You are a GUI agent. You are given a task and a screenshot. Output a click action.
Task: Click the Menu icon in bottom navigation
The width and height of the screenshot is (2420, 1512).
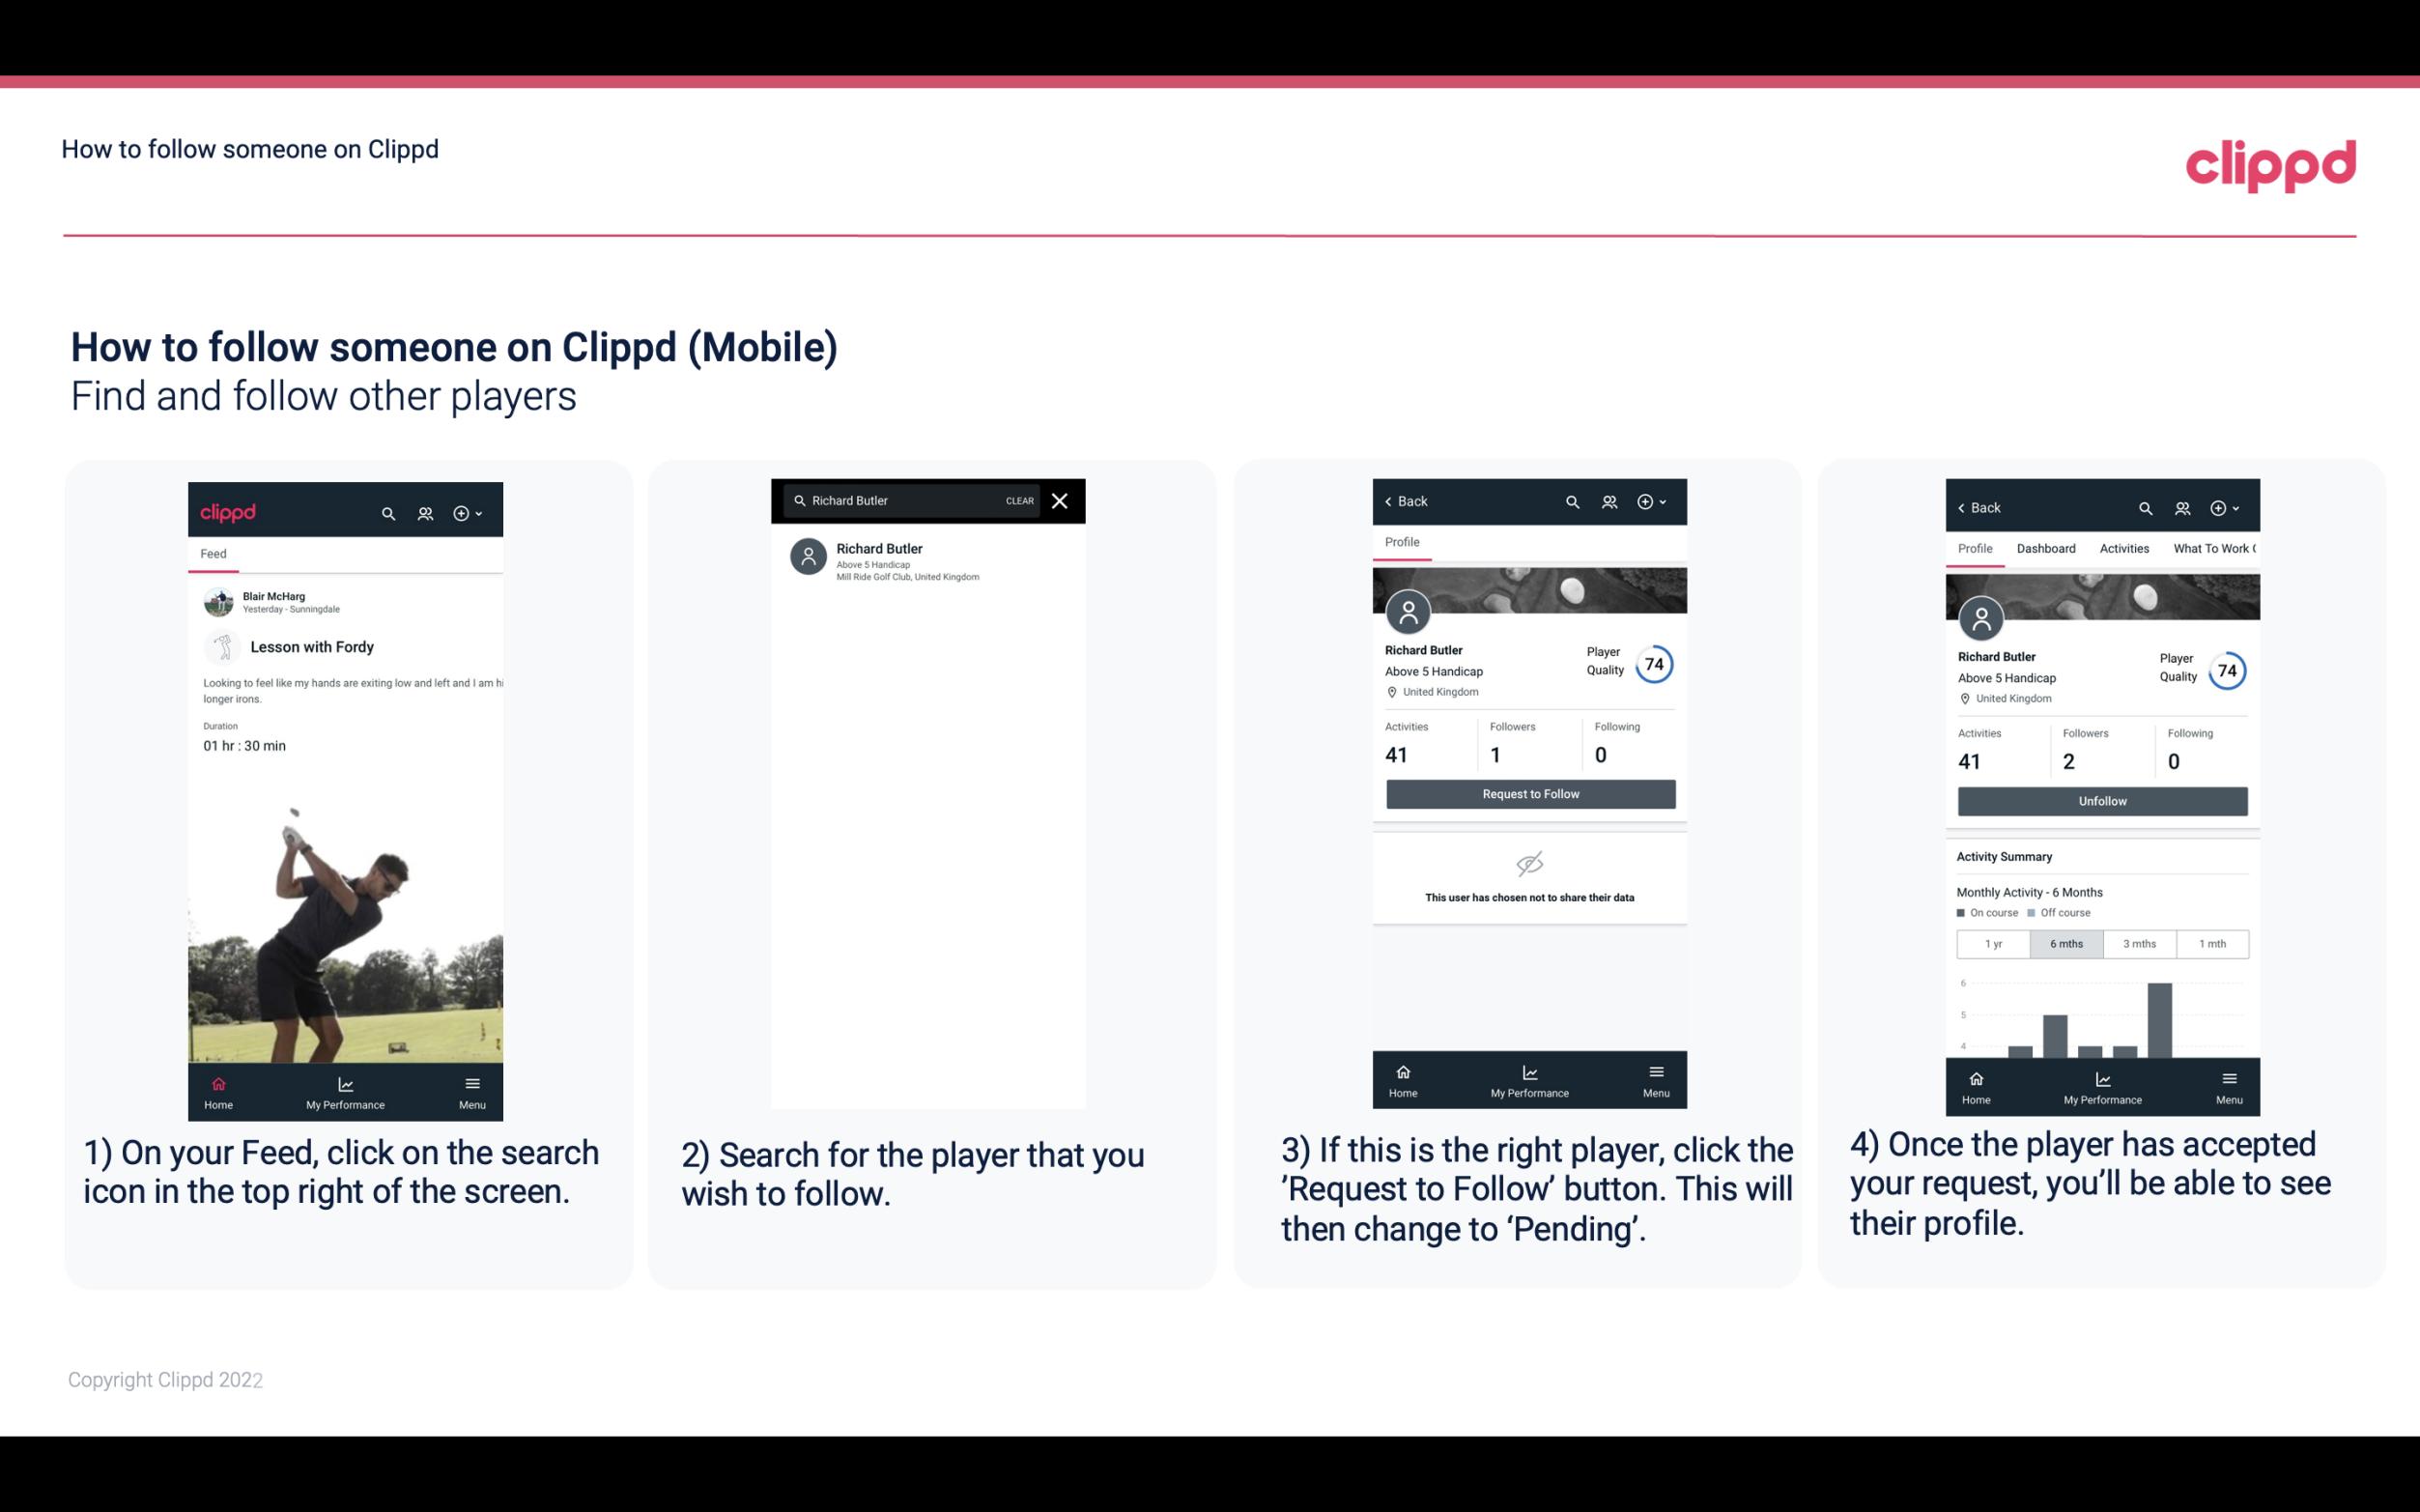click(473, 1083)
